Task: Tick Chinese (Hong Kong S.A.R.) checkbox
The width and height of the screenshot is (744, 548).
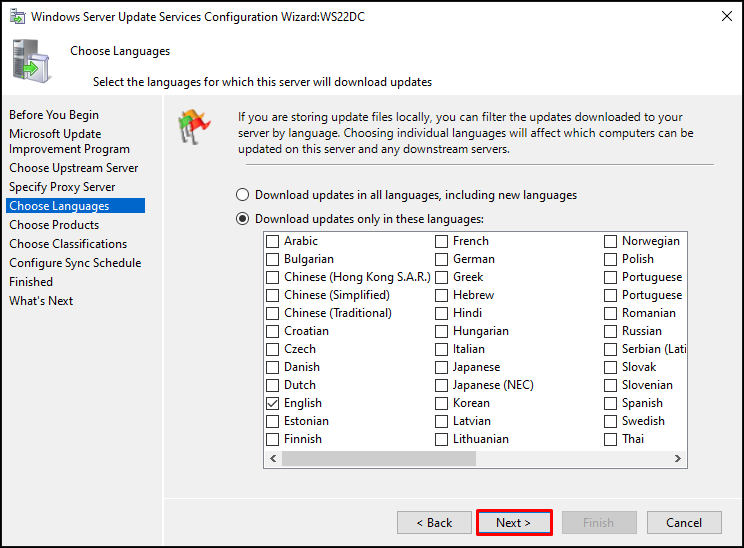Action: 272,278
